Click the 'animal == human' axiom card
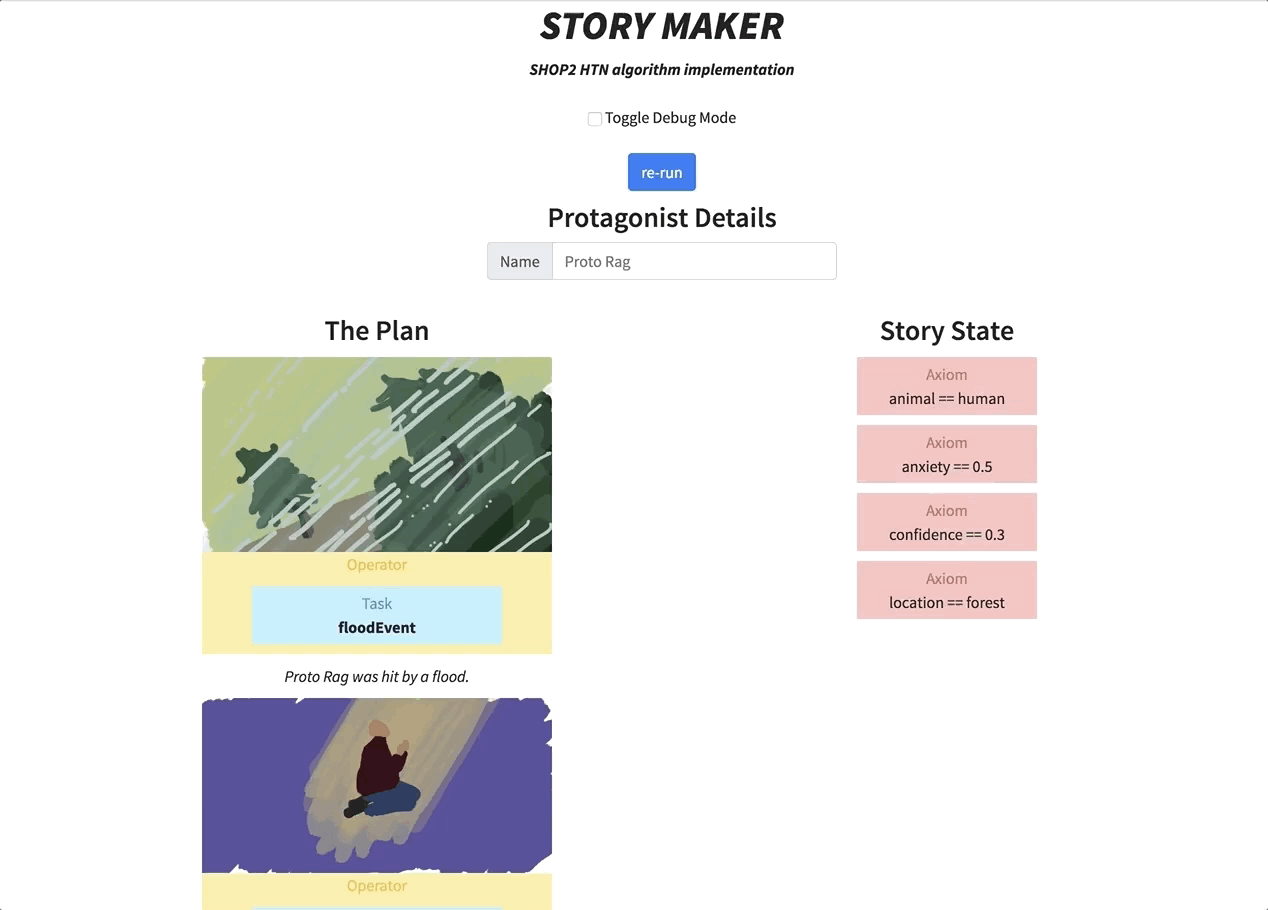Image resolution: width=1268 pixels, height=910 pixels. [946, 386]
